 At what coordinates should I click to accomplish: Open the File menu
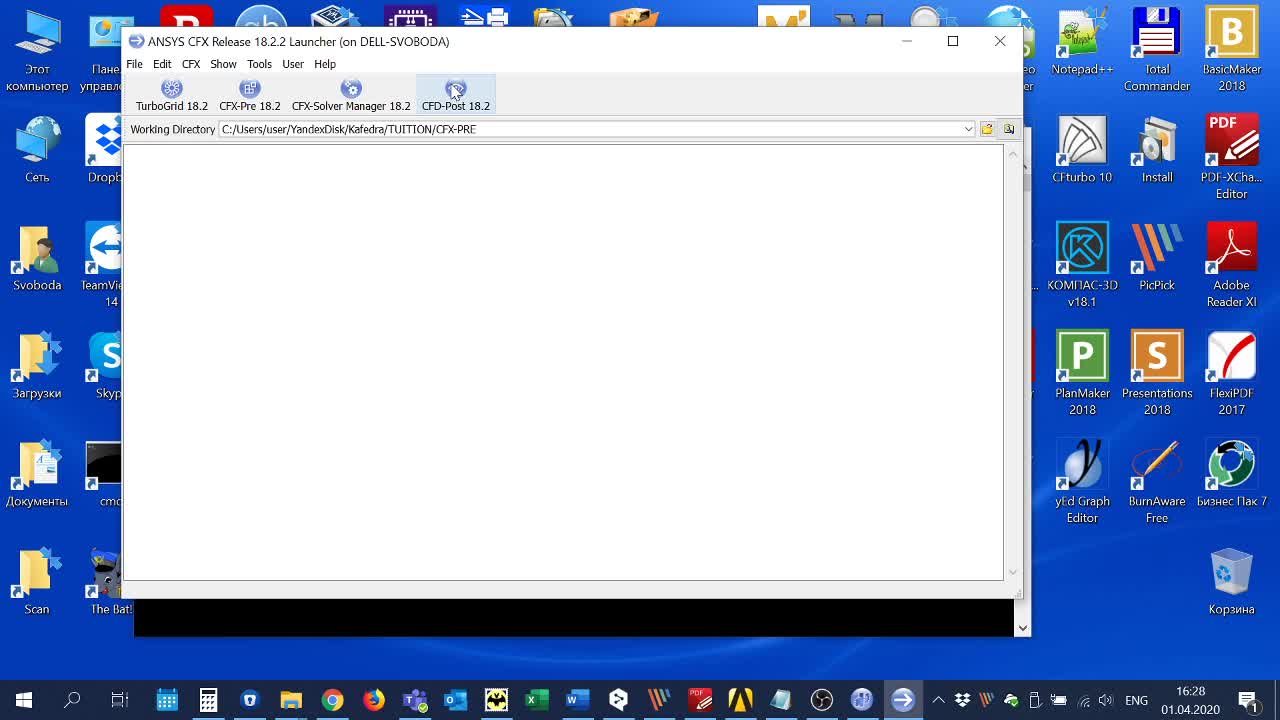point(134,64)
